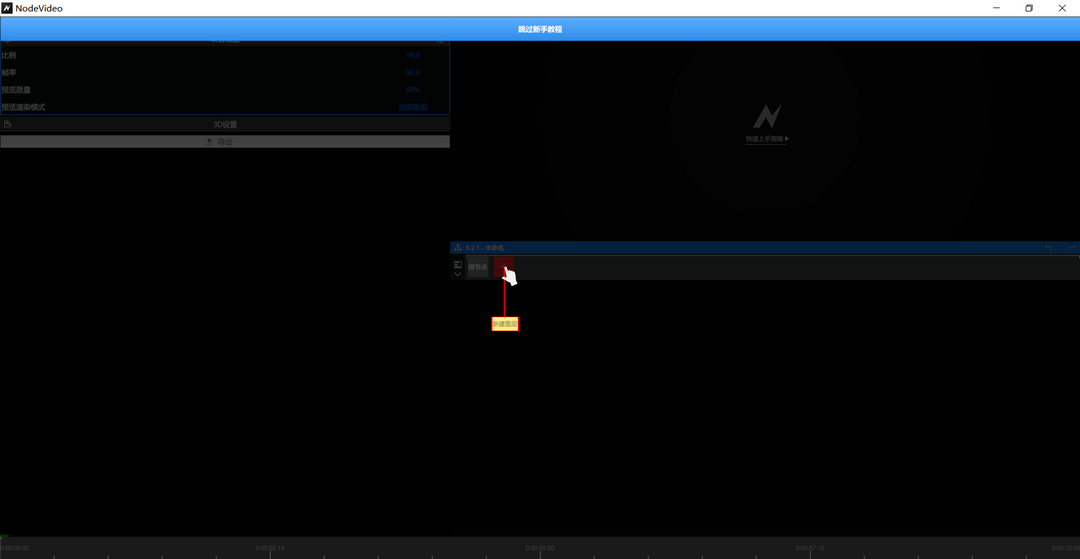Click the NodeVideo logo in preview area
Viewport: 1080px width, 559px height.
[767, 117]
